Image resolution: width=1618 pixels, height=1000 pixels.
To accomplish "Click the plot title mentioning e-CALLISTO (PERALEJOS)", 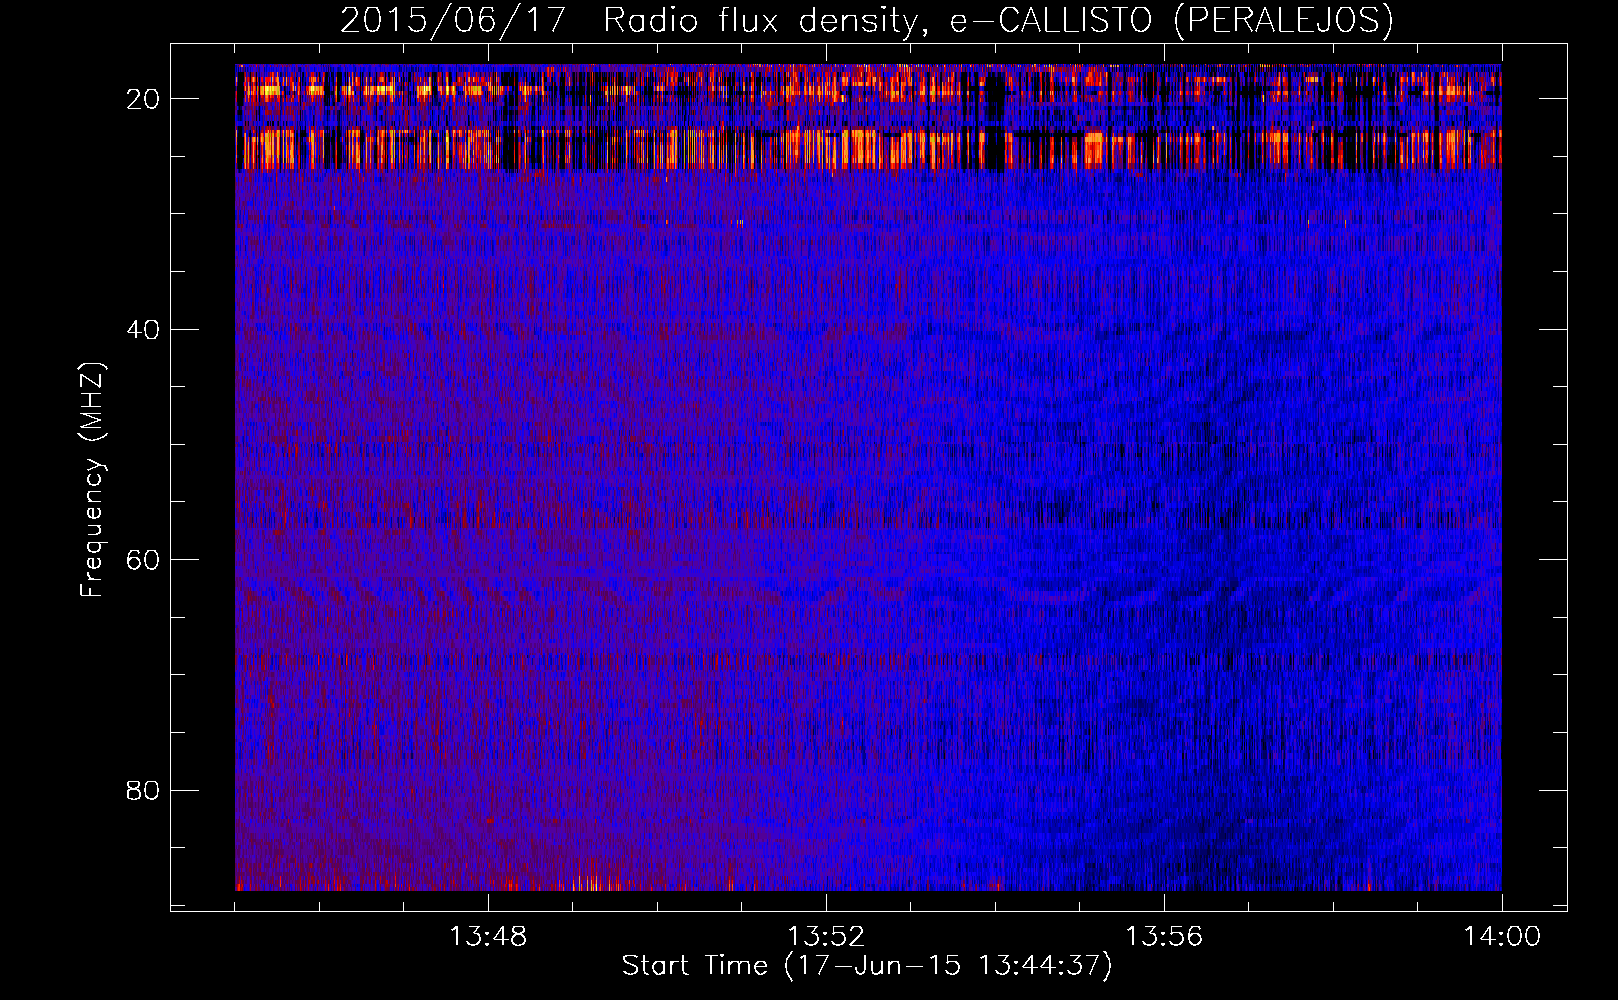I will [867, 20].
